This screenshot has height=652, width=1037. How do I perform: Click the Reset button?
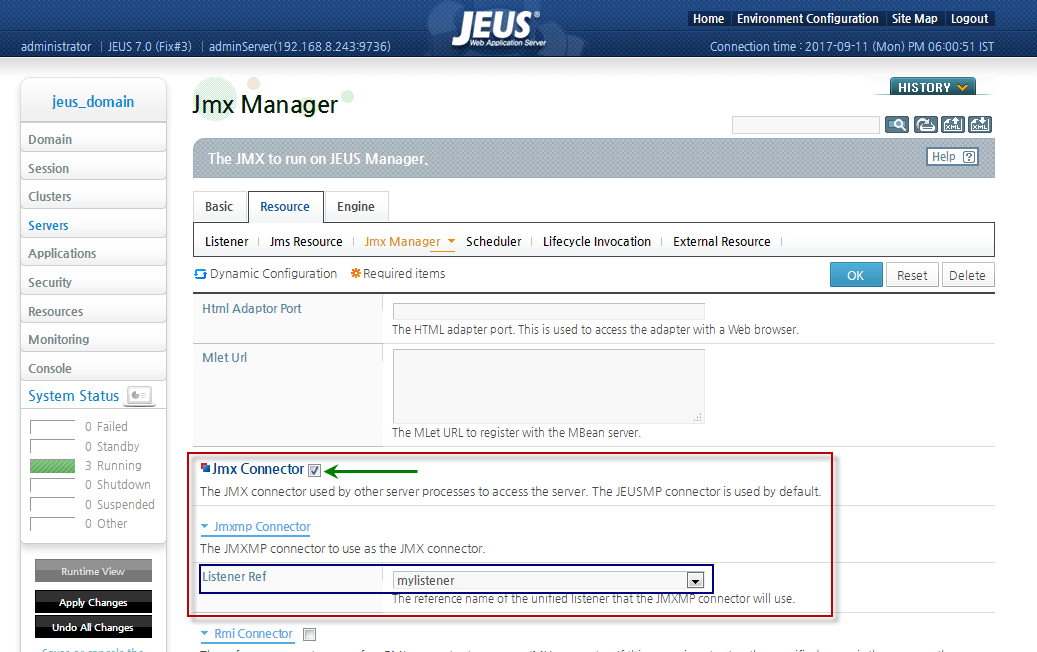[912, 275]
